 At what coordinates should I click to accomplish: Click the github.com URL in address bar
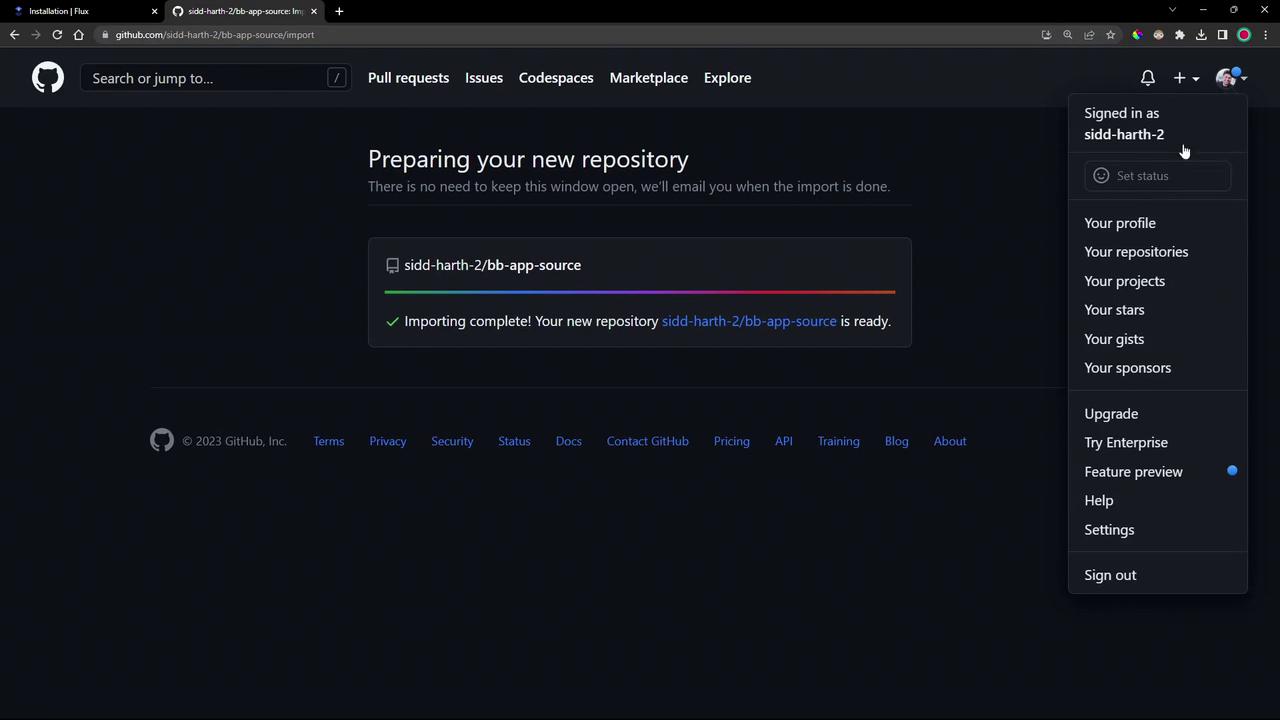point(214,35)
